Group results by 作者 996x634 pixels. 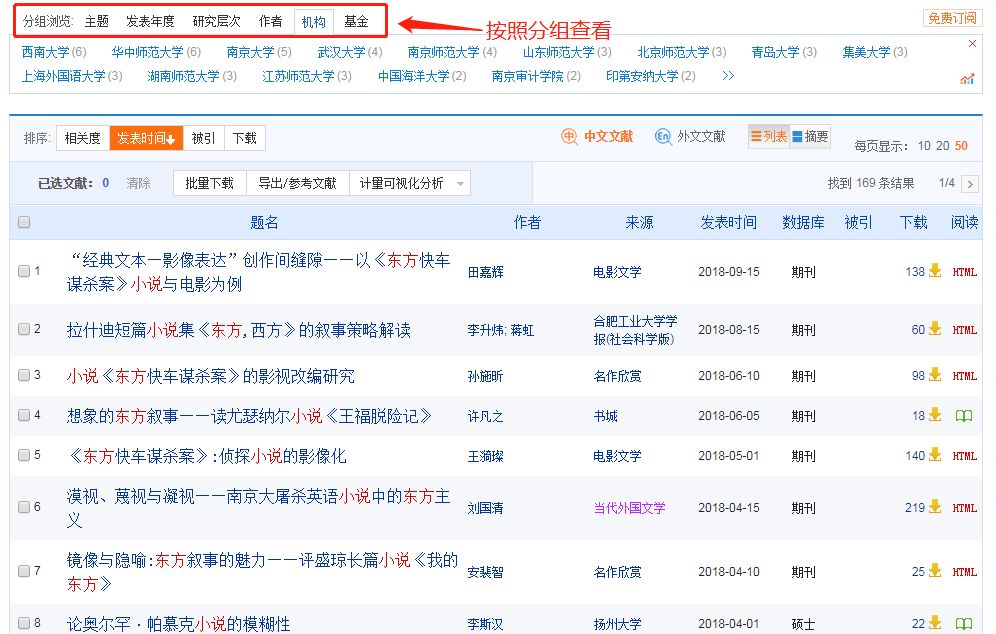tap(270, 22)
